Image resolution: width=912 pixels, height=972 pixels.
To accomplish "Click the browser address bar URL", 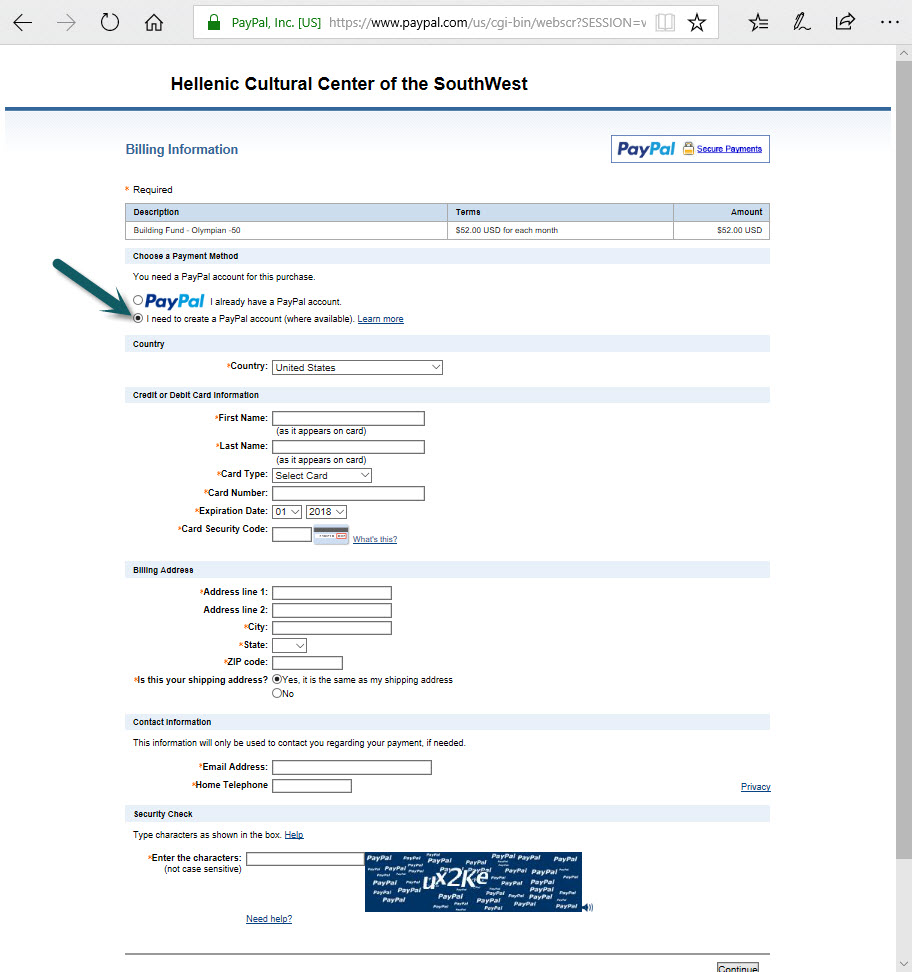I will [487, 23].
